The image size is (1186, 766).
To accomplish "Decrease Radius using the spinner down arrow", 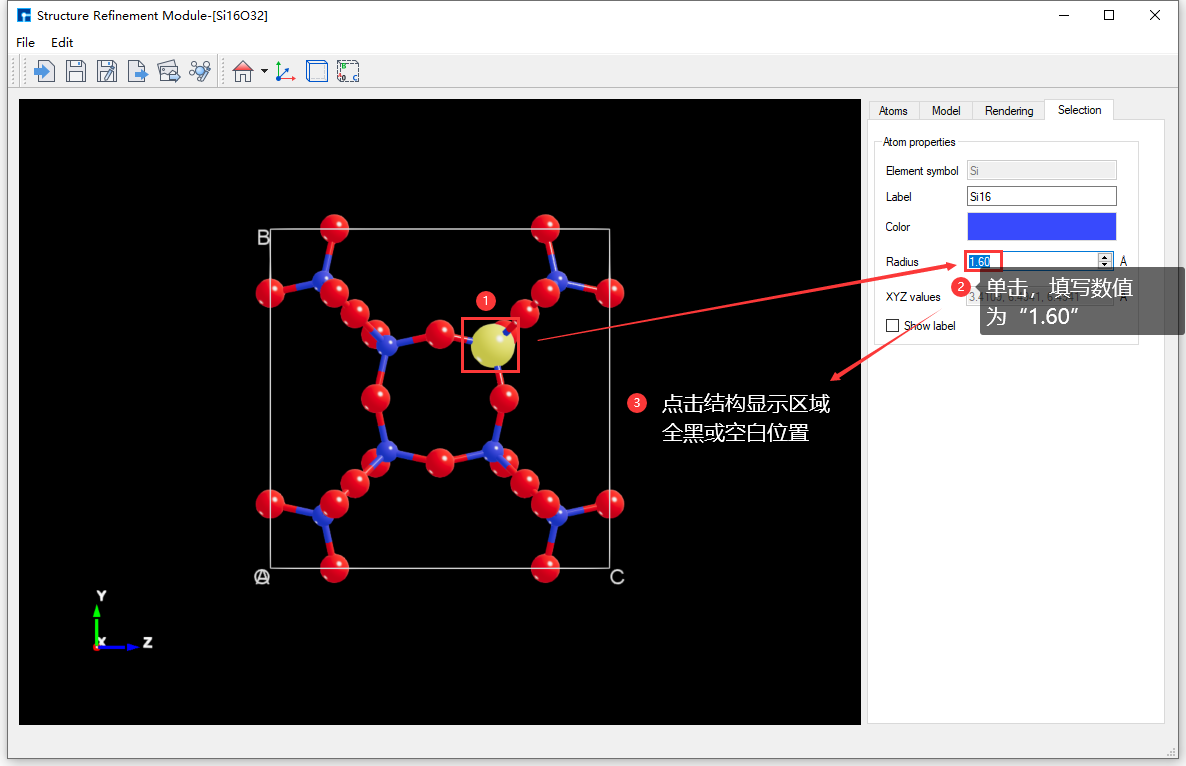I will [x=1104, y=265].
